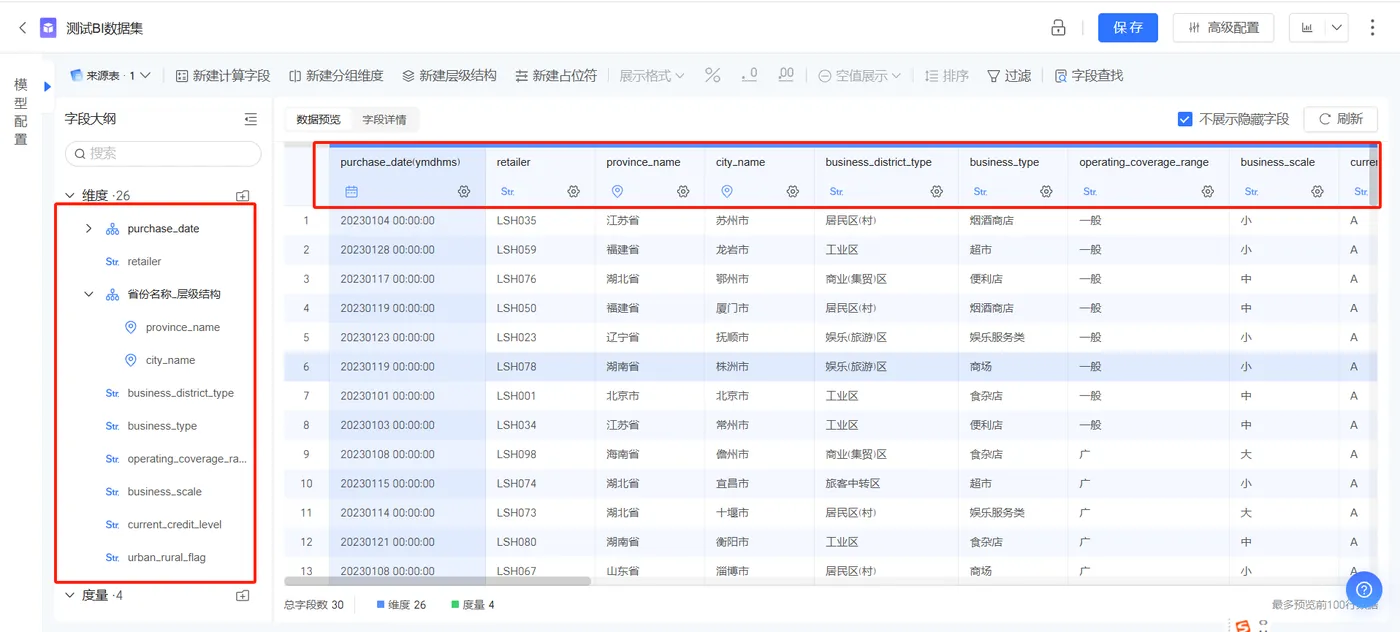The image size is (1400, 632).
Task: Select current_credit_level in field outline
Action: click(x=174, y=525)
